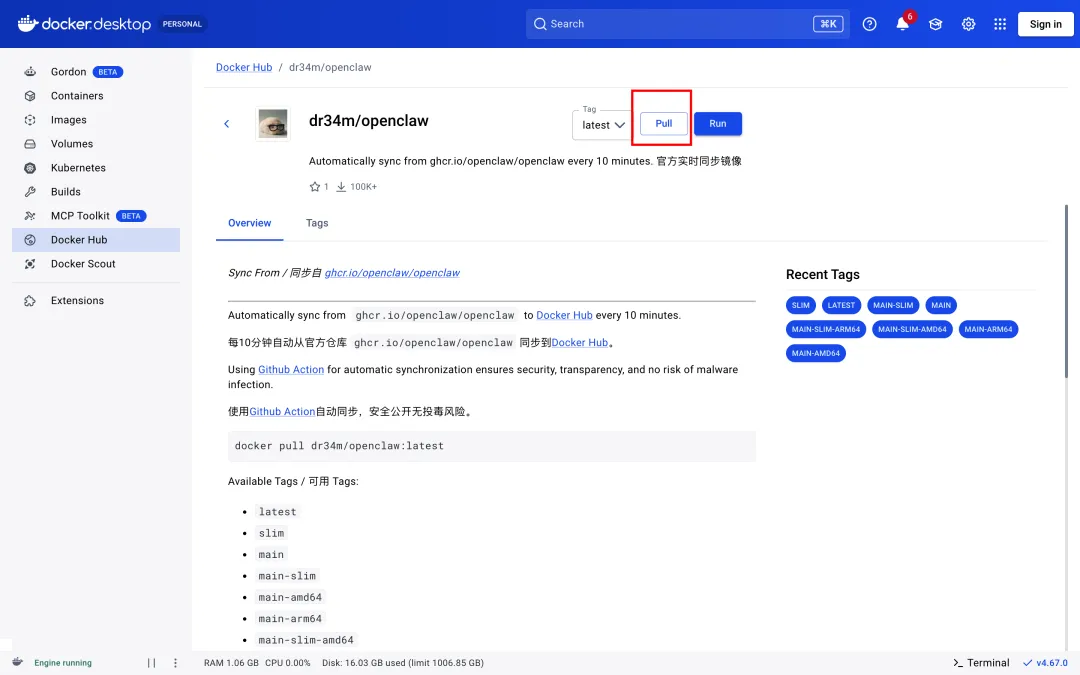Click 'main-slim-amd64' in available tags list
1080x675 pixels.
[306, 640]
